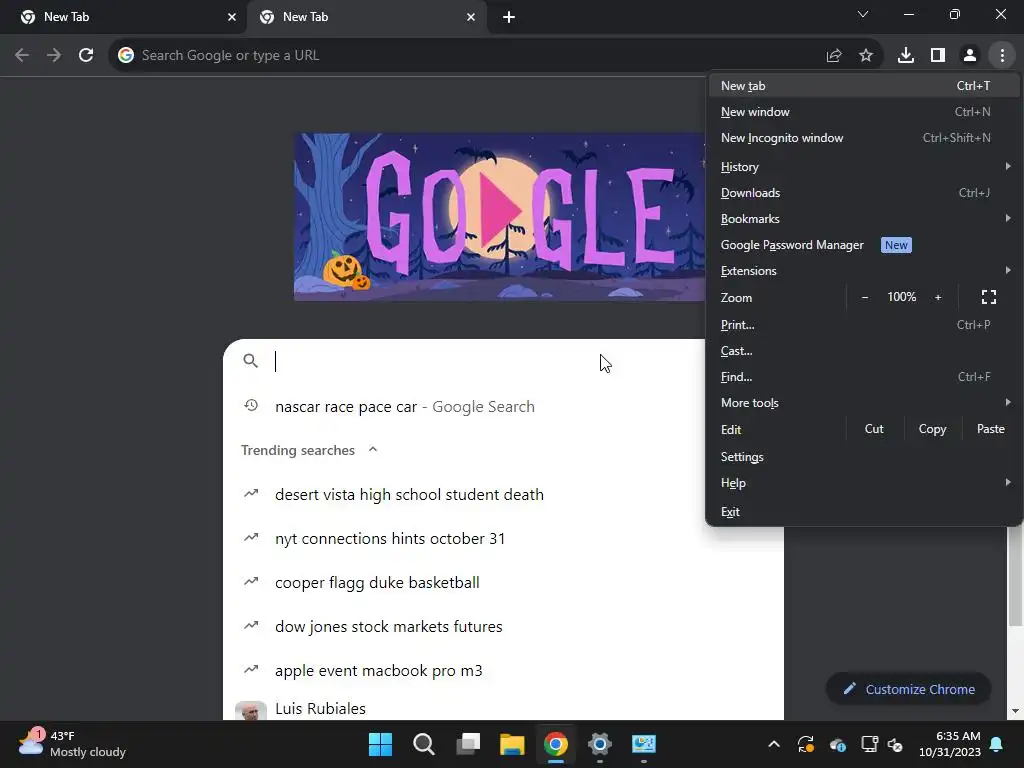Image resolution: width=1024 pixels, height=768 pixels.
Task: Expand the History submenu
Action: pos(863,167)
